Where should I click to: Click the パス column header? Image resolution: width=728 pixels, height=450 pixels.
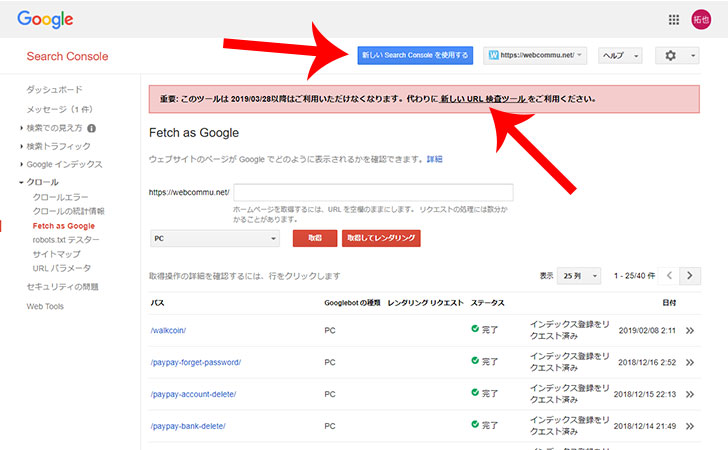(157, 303)
